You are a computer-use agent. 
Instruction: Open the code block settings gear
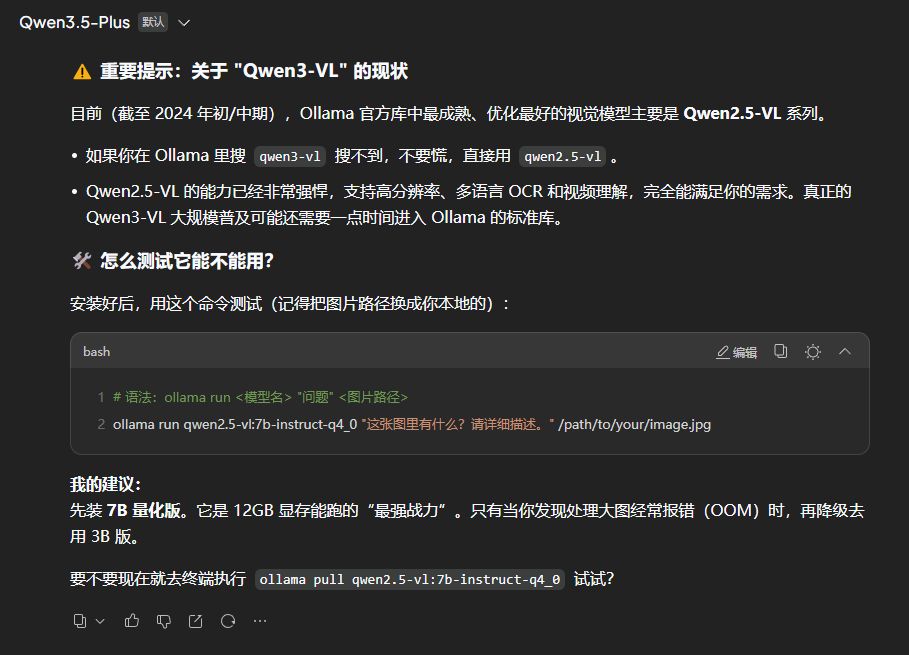coord(812,351)
